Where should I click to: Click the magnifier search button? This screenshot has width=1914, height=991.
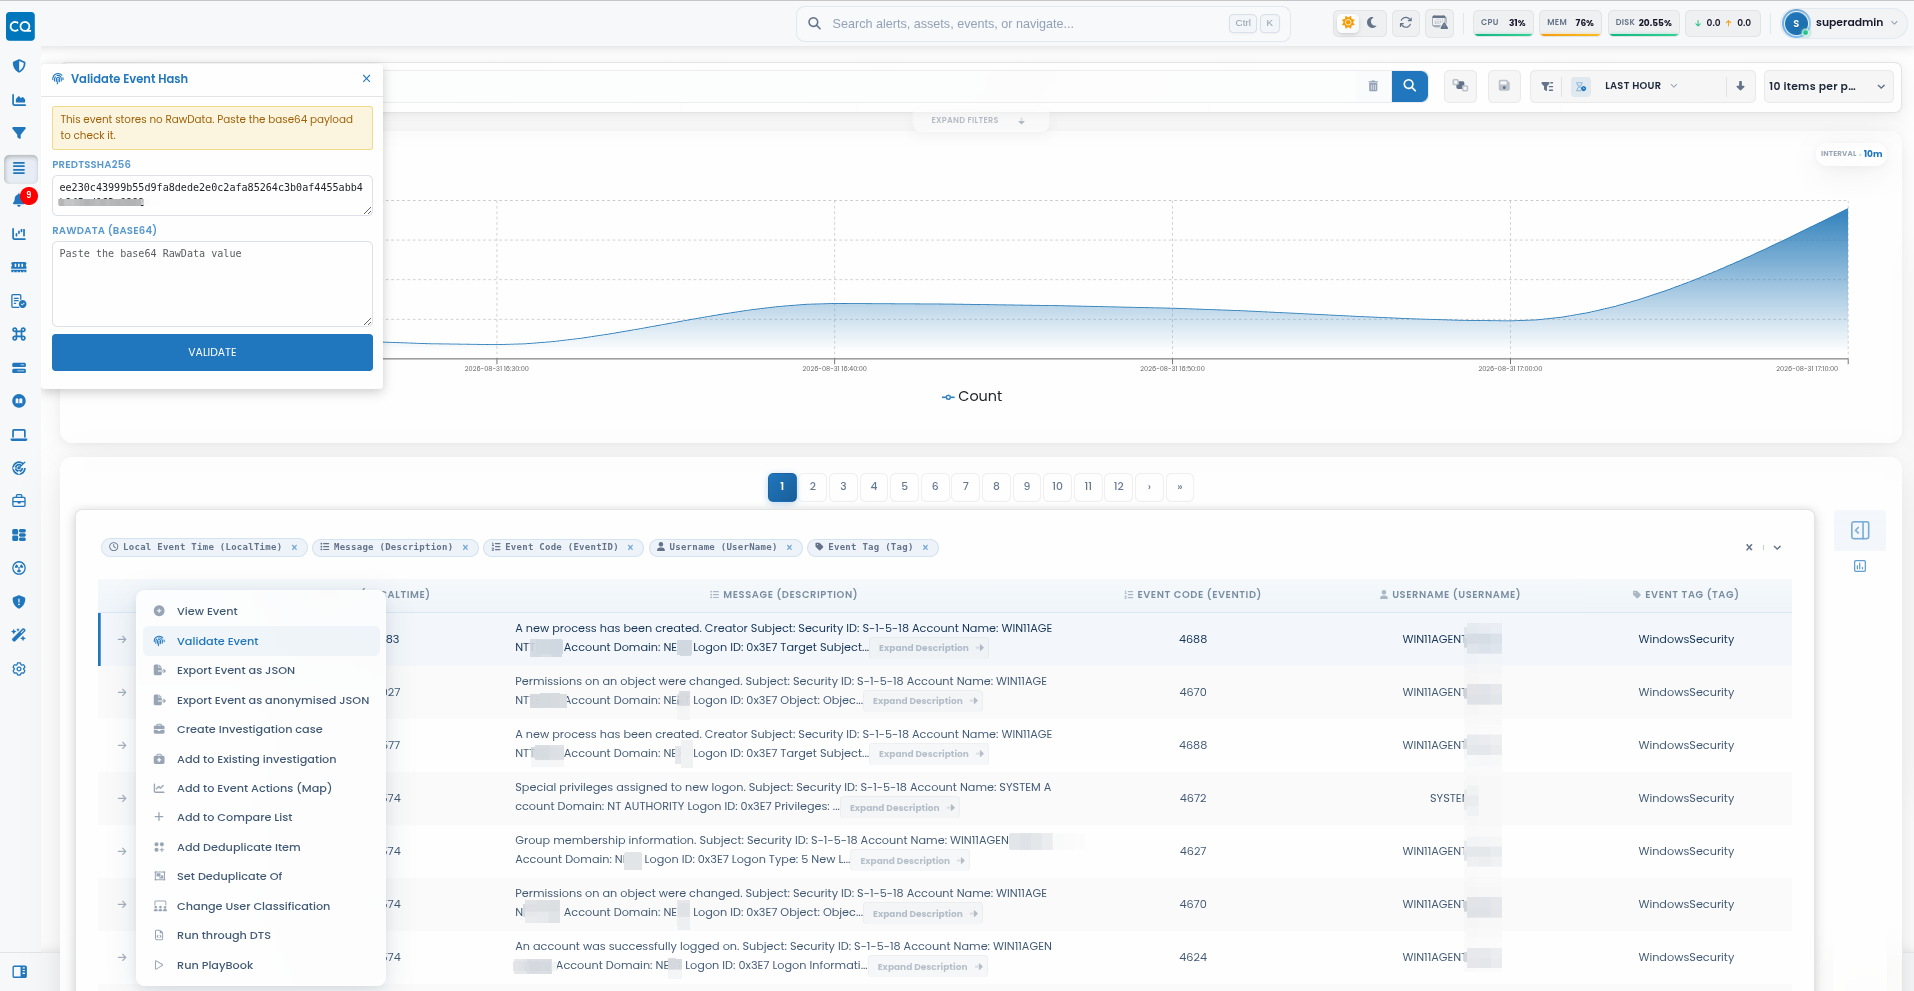pos(1410,86)
